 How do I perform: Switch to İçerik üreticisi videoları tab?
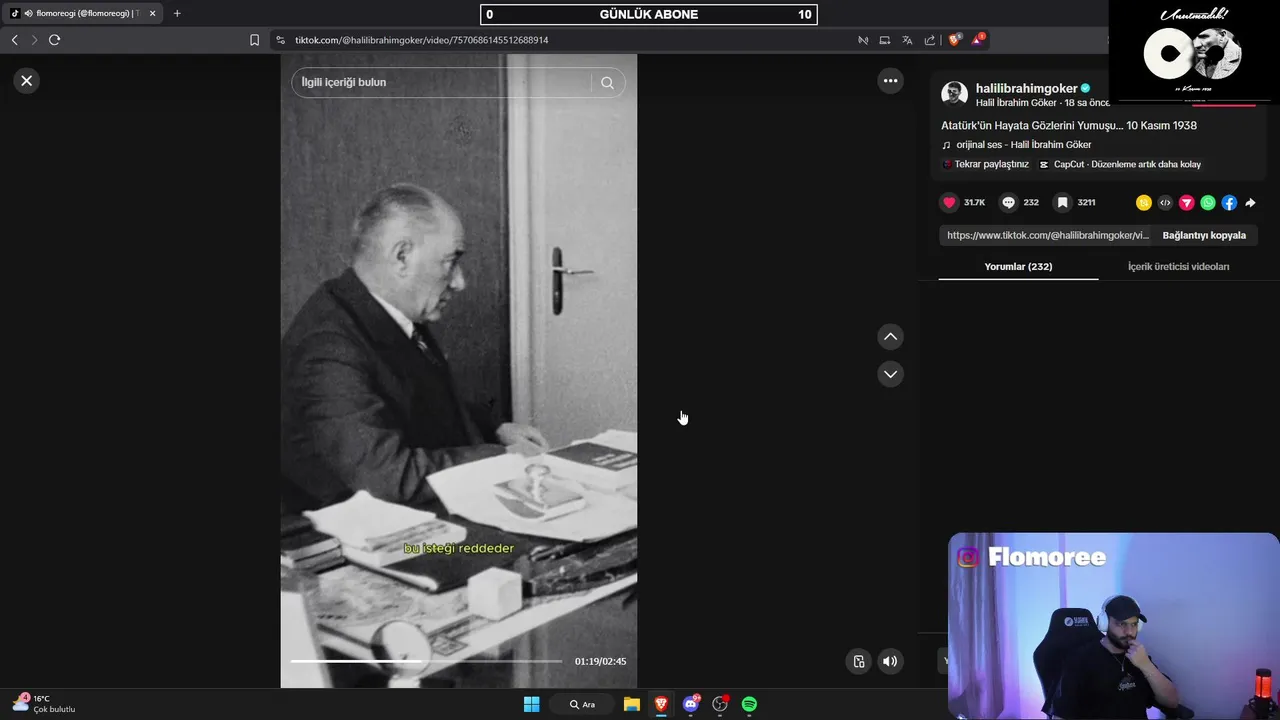pyautogui.click(x=1178, y=266)
